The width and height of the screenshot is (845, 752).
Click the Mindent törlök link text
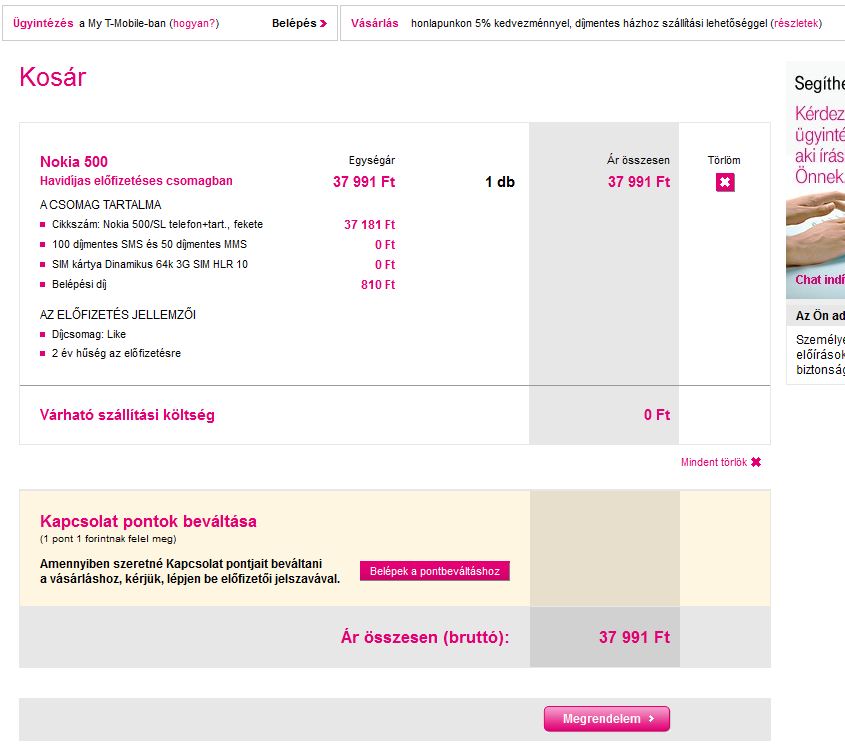714,462
